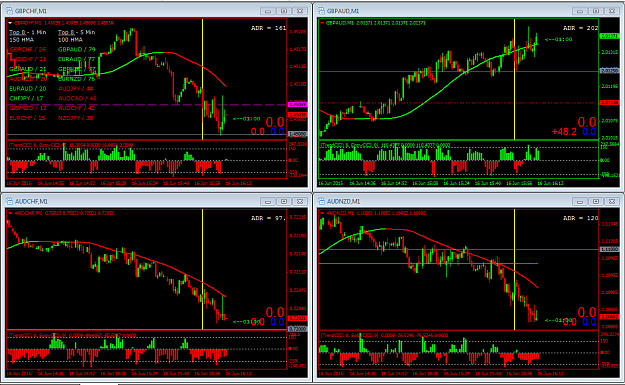Image resolution: width=625 pixels, height=385 pixels.
Task: Click the 'Top 8 - 5 Min' heading
Action: pos(77,32)
